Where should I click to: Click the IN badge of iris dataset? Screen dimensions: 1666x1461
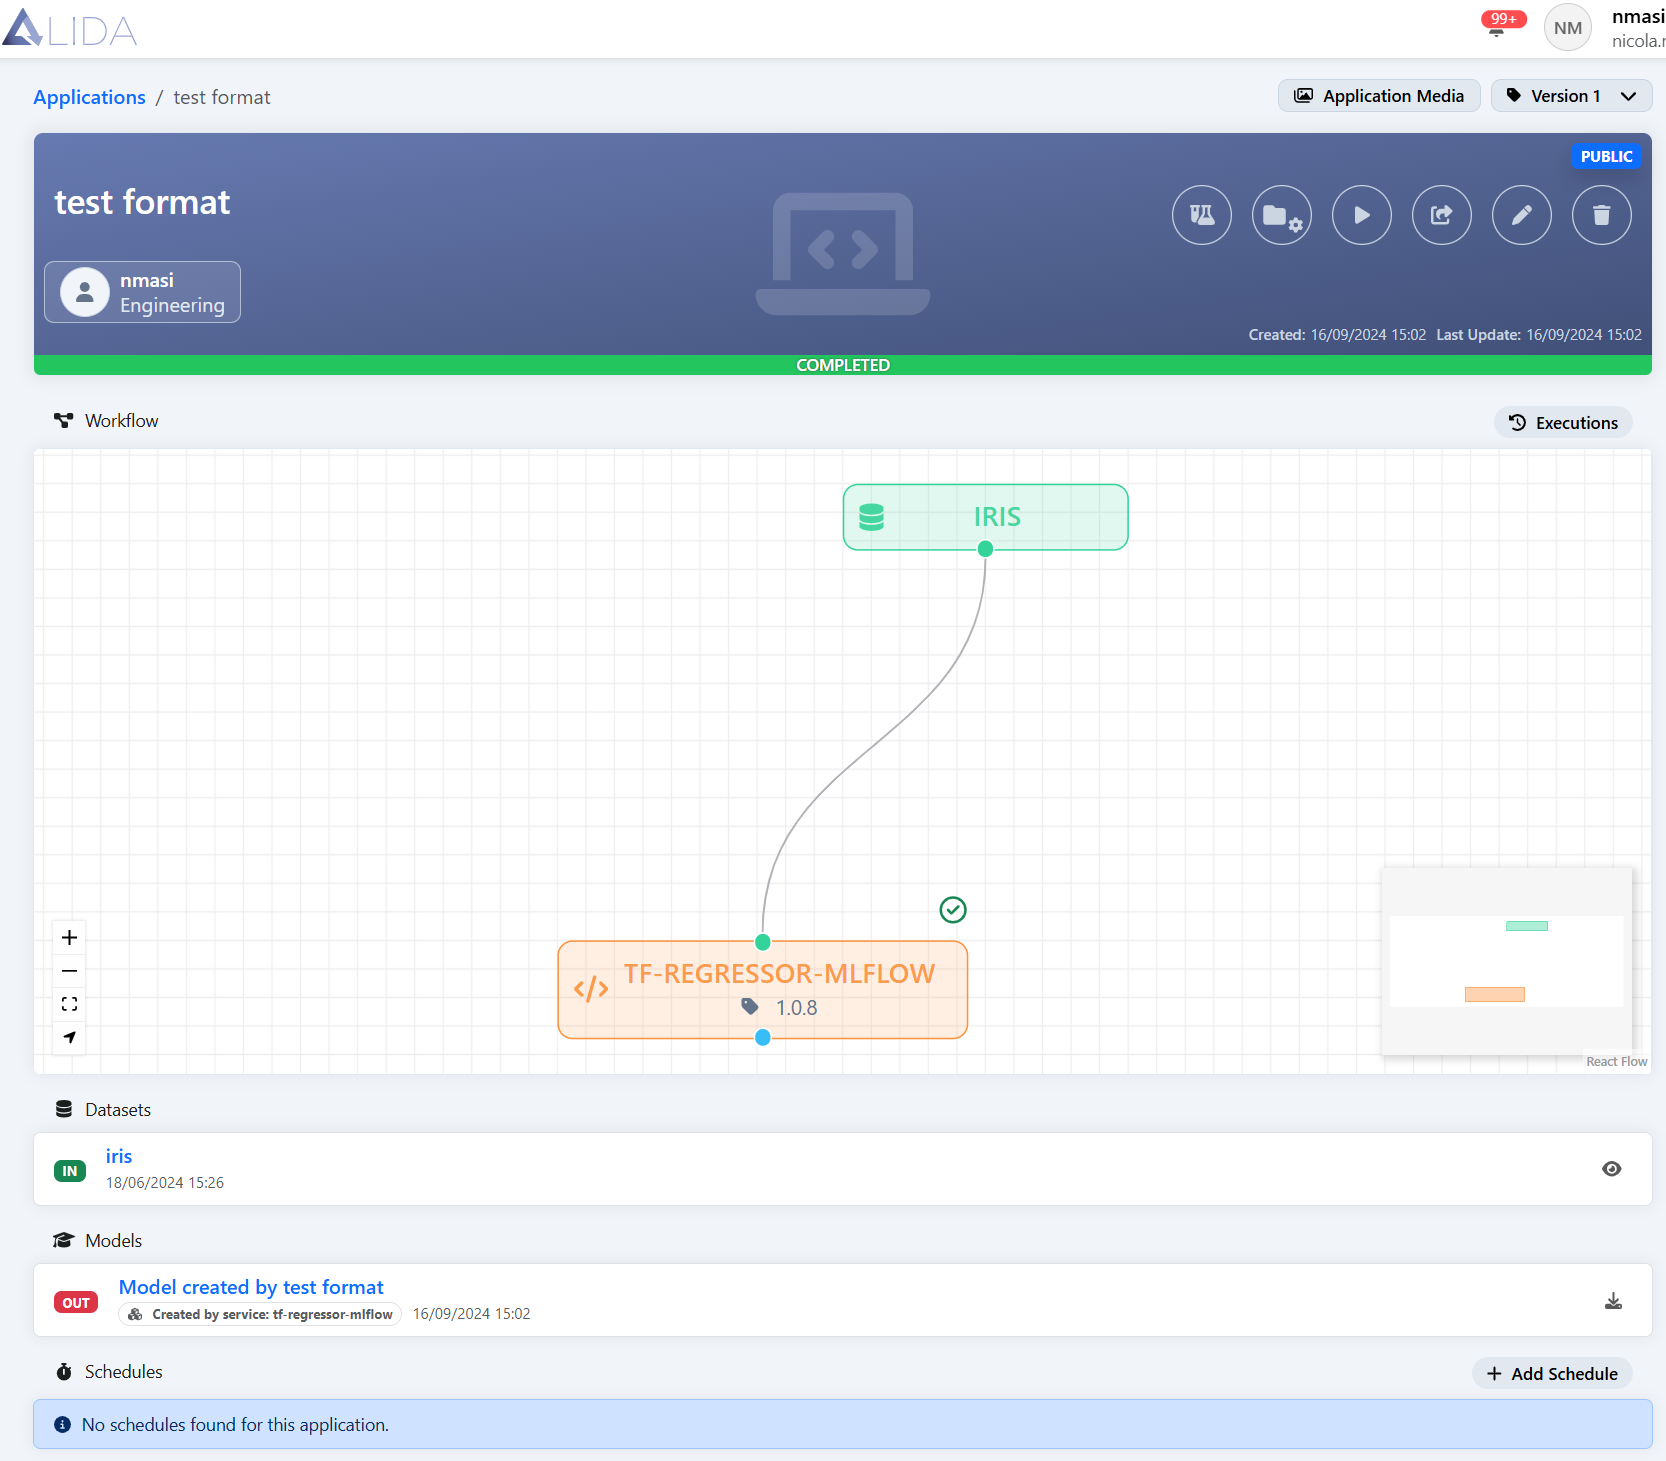(x=70, y=1171)
